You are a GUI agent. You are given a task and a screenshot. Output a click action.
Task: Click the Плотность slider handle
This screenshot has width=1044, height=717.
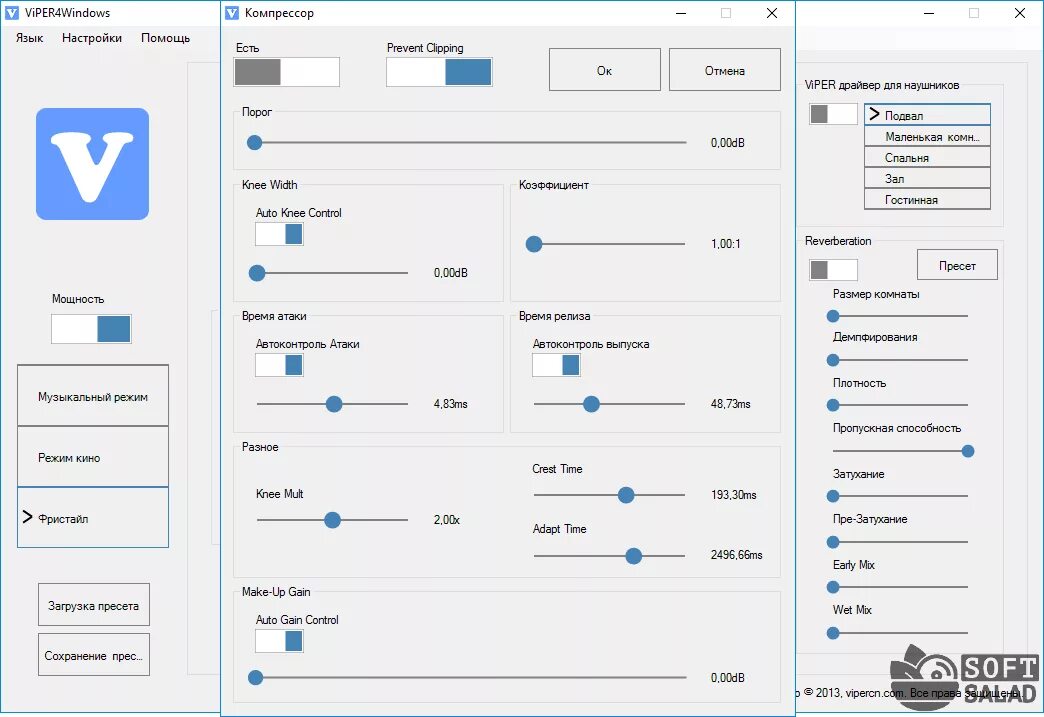pyautogui.click(x=833, y=405)
